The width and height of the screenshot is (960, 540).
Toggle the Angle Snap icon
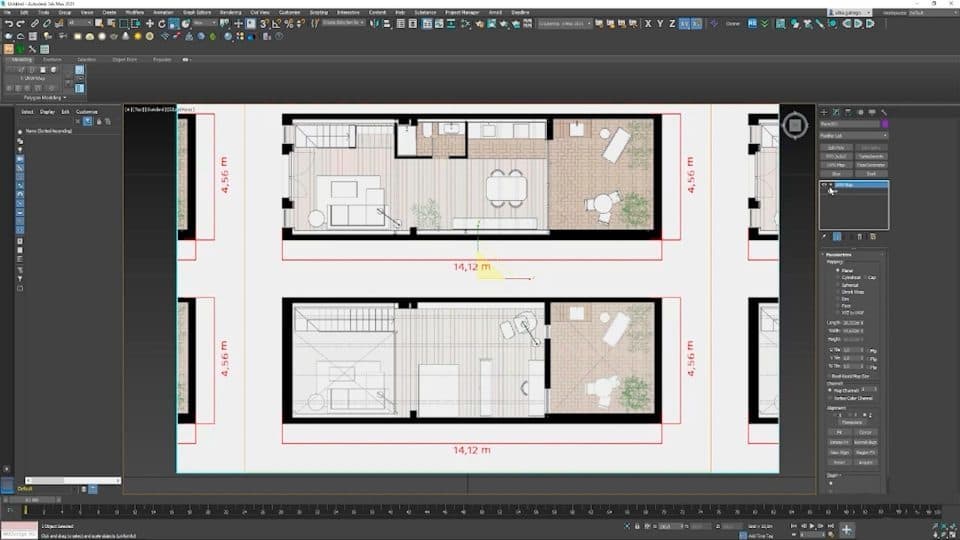pos(276,24)
